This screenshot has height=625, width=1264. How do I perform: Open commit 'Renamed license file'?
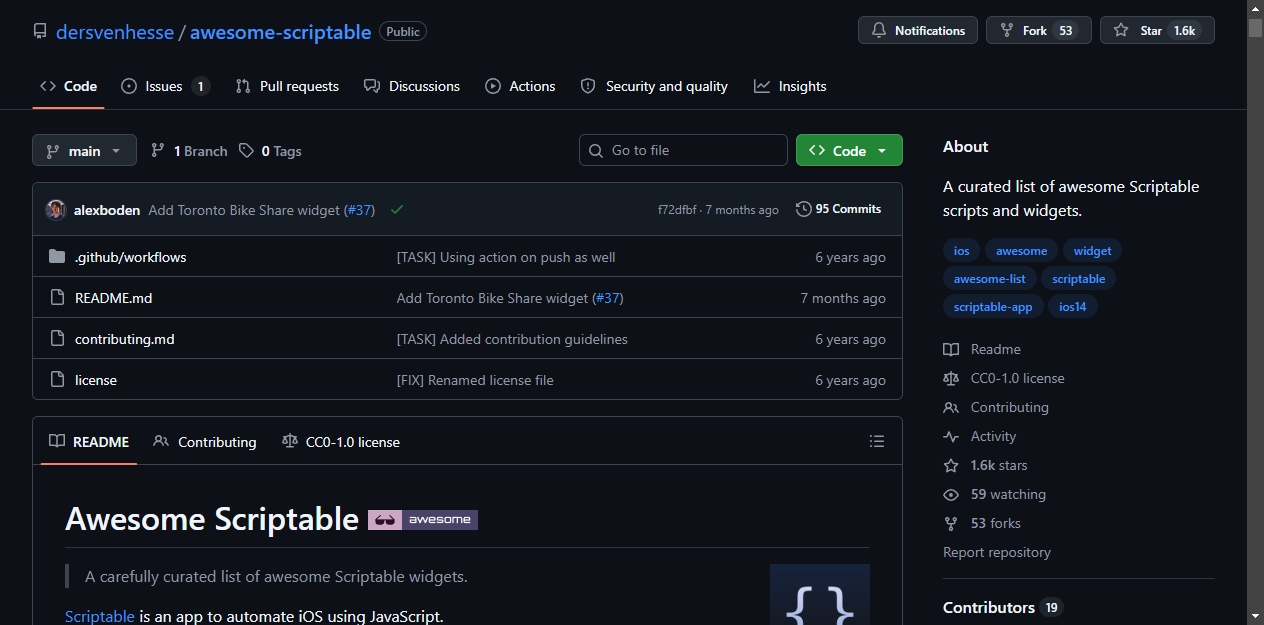pos(475,380)
